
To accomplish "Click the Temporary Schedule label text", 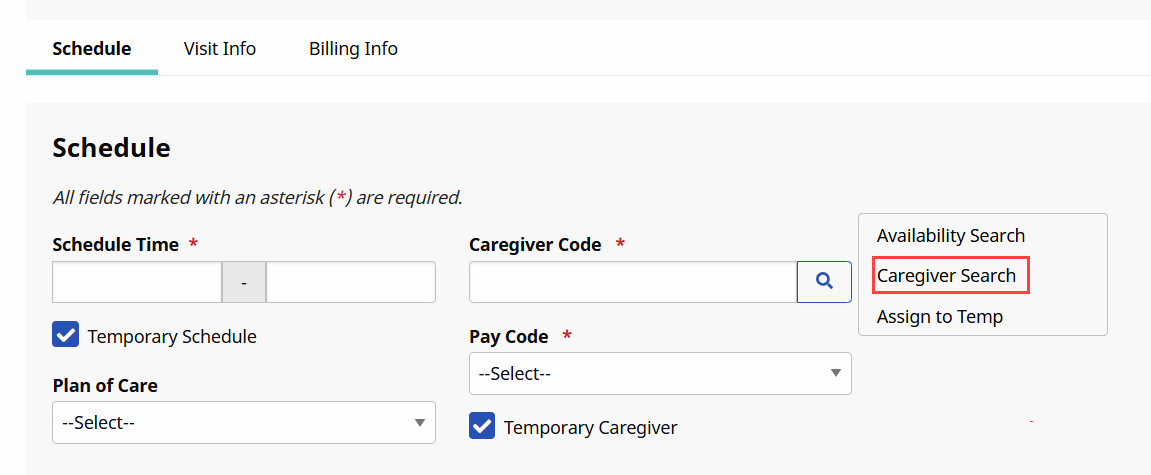I will pyautogui.click(x=172, y=336).
